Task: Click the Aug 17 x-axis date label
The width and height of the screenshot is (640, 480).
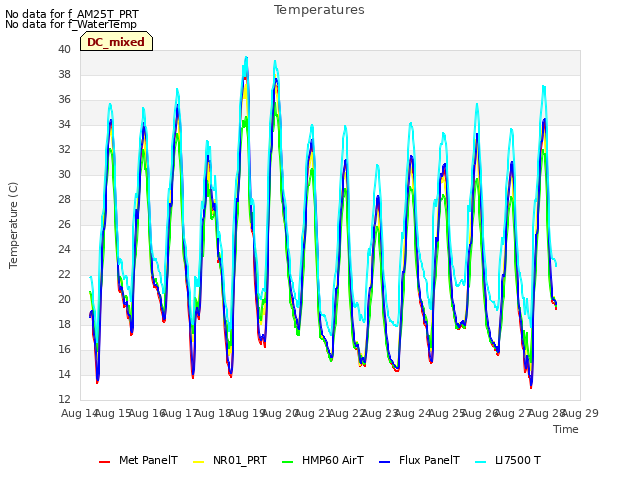Action: tap(180, 413)
